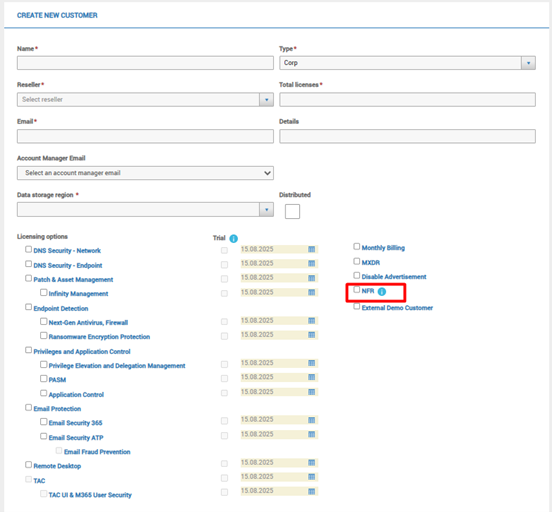Image resolution: width=552 pixels, height=512 pixels.
Task: Tick the Infinity Management checkbox
Action: point(44,292)
